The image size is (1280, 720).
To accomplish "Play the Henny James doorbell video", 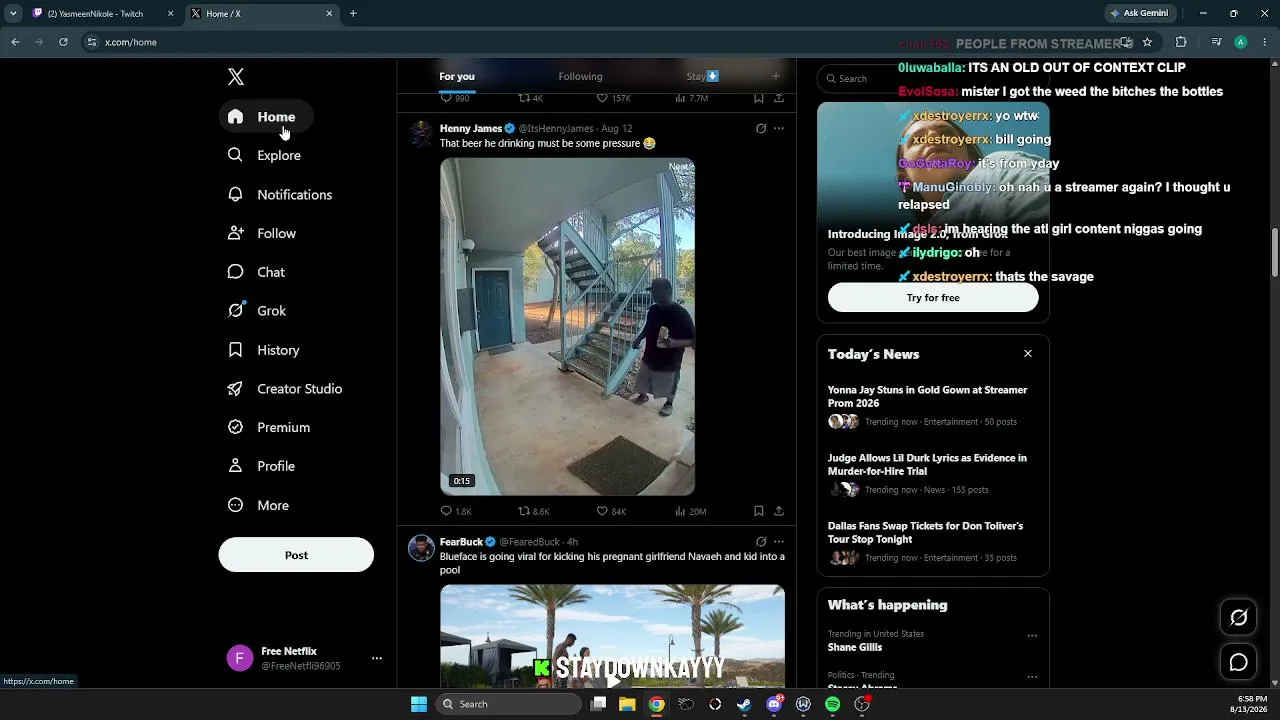I will pyautogui.click(x=567, y=327).
